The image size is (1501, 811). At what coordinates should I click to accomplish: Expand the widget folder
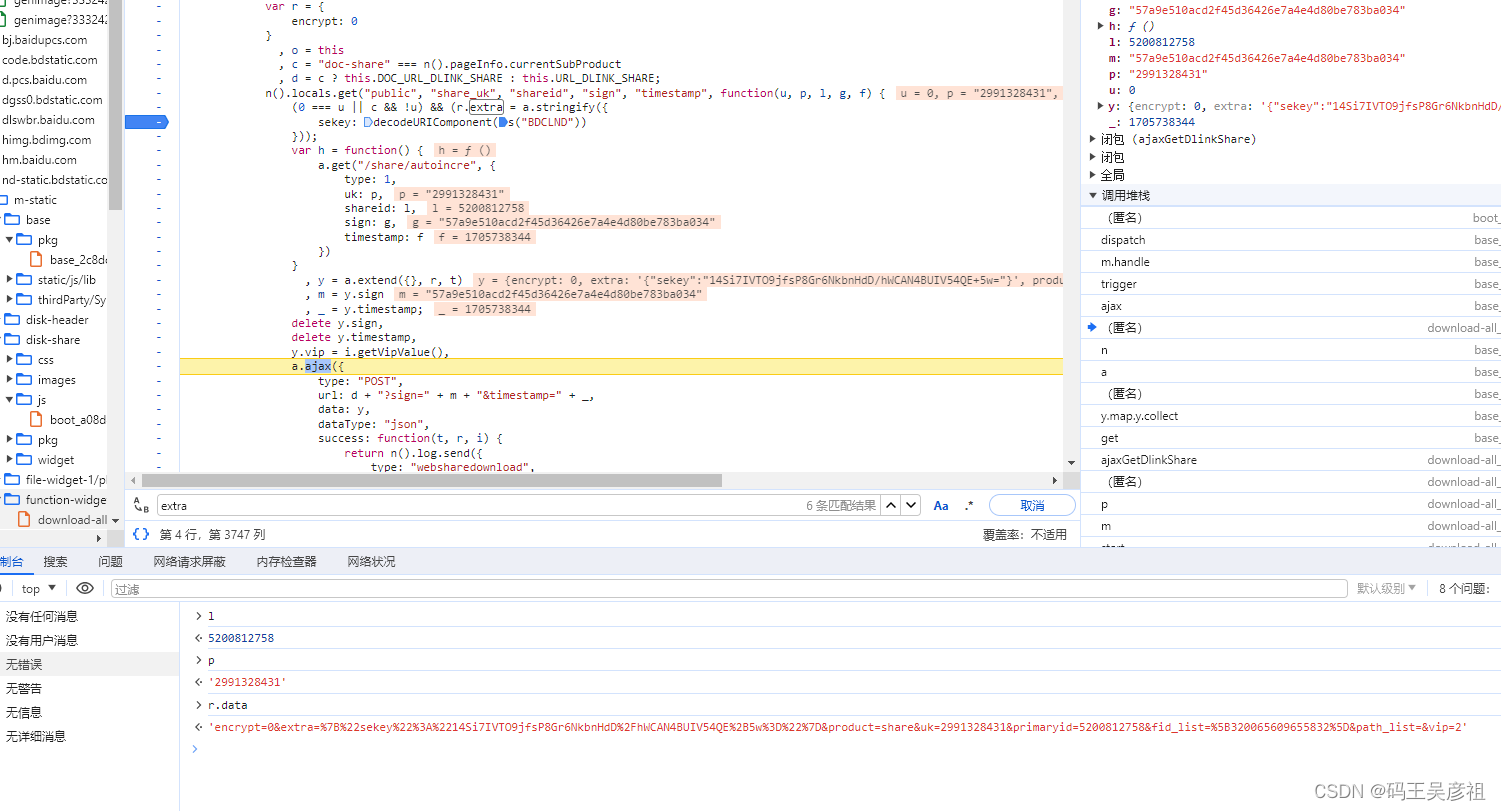point(10,460)
